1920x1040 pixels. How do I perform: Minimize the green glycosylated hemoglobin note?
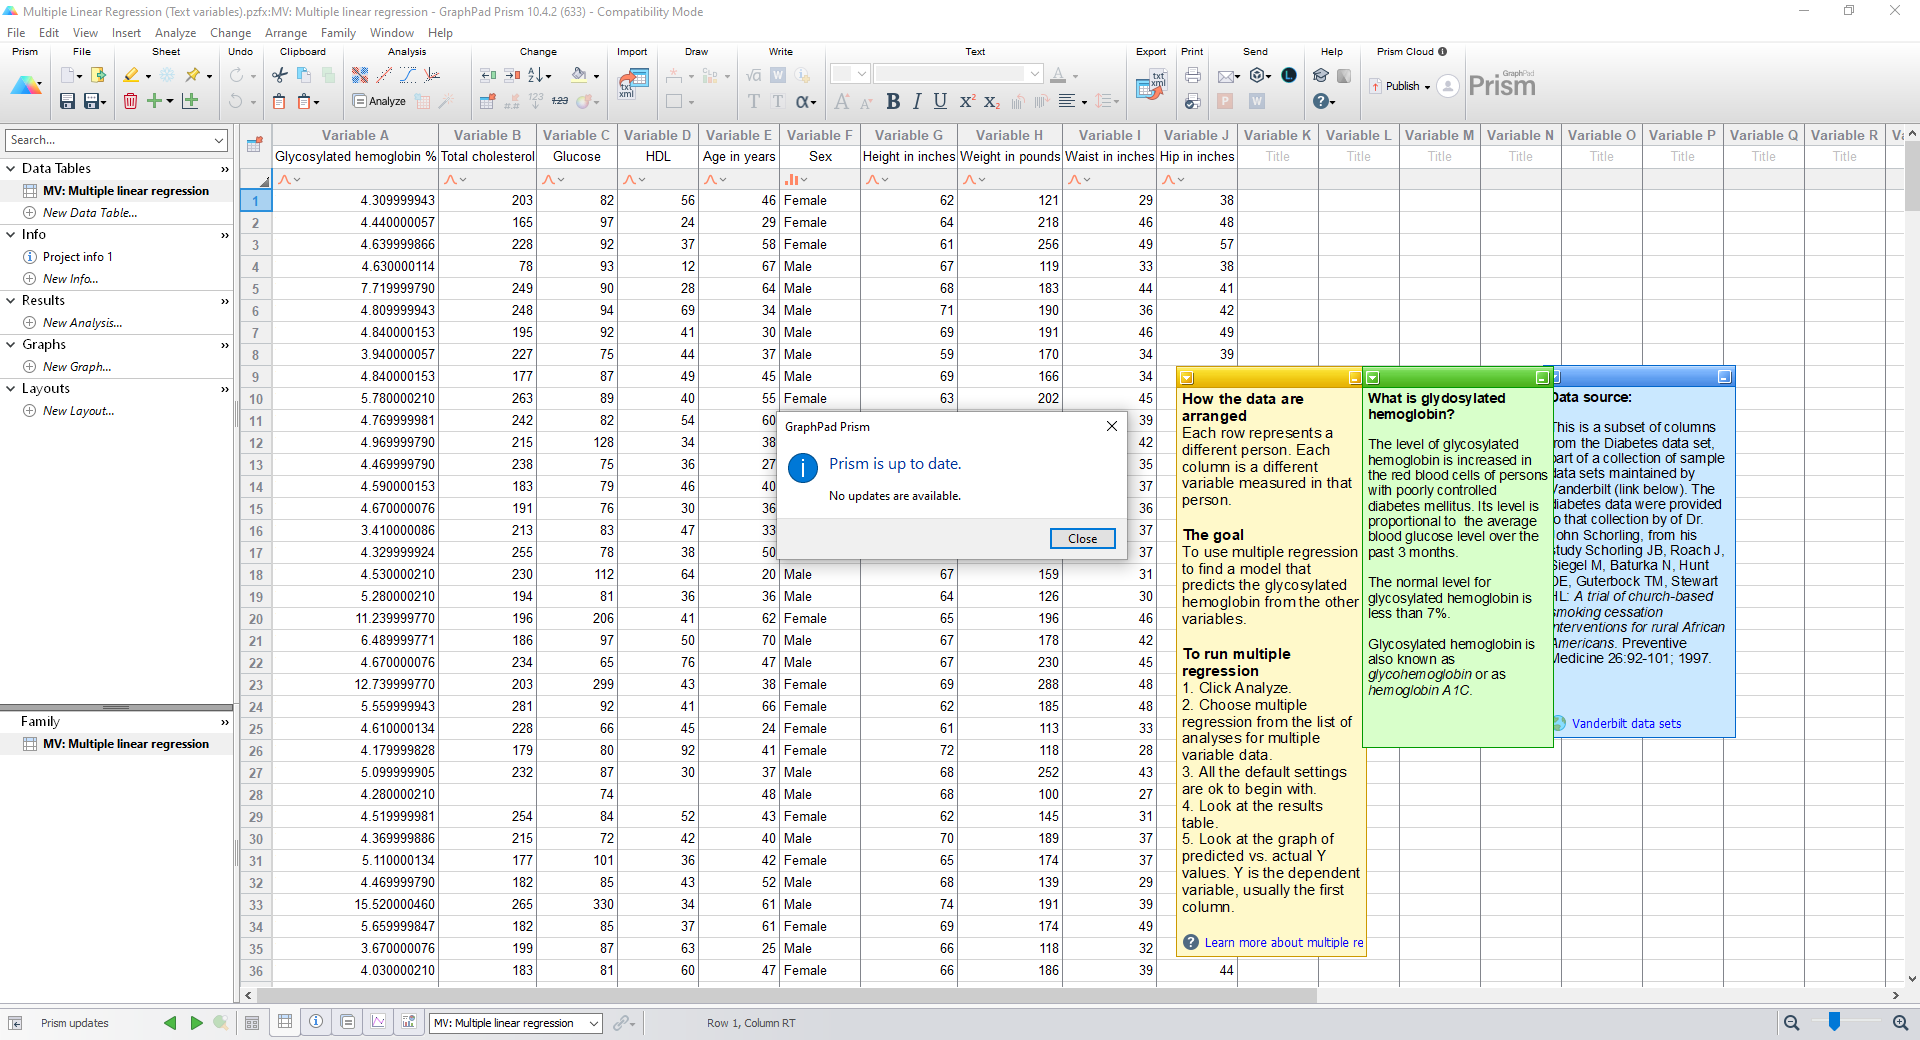[x=1541, y=378]
